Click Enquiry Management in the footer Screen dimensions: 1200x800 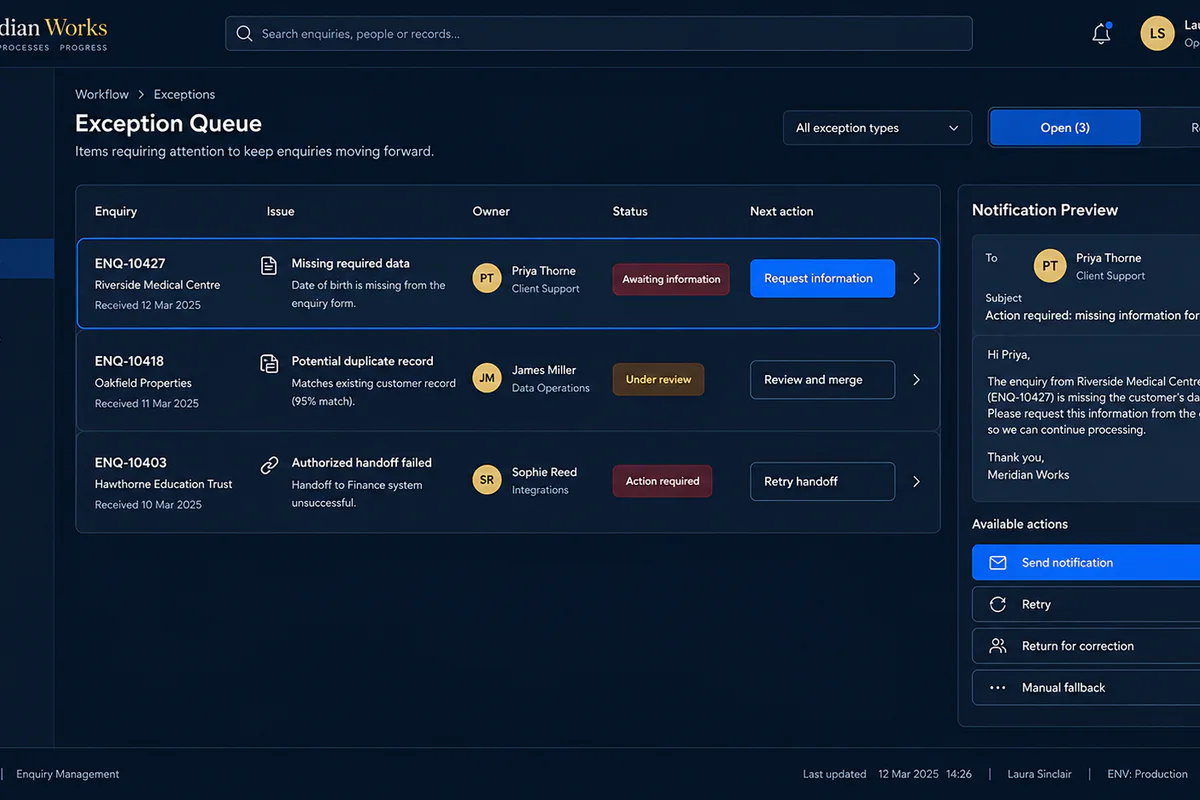pos(67,774)
